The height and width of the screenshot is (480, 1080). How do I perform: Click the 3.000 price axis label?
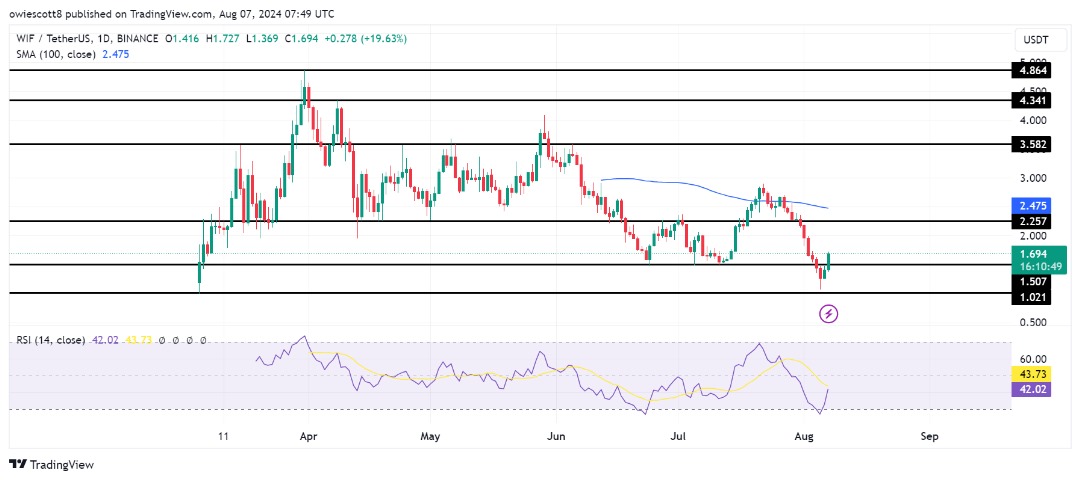[x=1032, y=178]
